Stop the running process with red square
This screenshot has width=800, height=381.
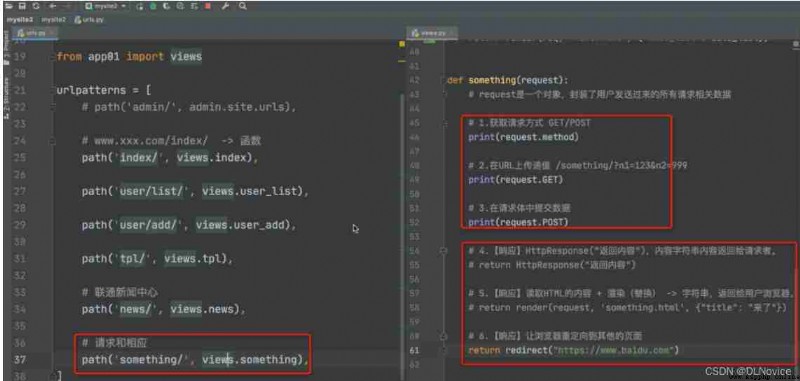[x=208, y=6]
